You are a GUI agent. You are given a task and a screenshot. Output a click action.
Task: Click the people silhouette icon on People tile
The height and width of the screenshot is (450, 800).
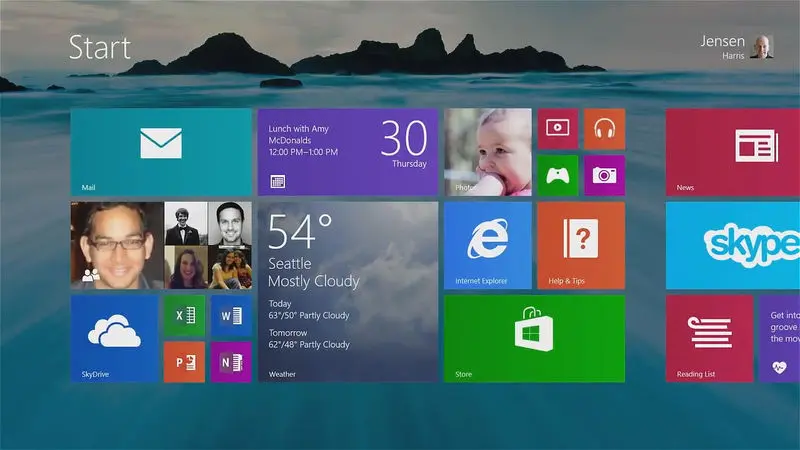click(91, 276)
